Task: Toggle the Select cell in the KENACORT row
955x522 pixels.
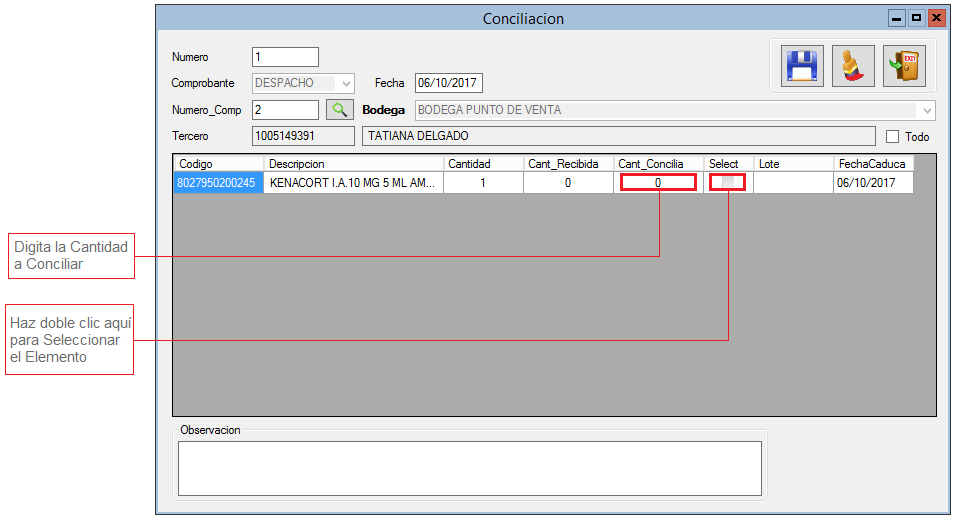Action: click(728, 183)
